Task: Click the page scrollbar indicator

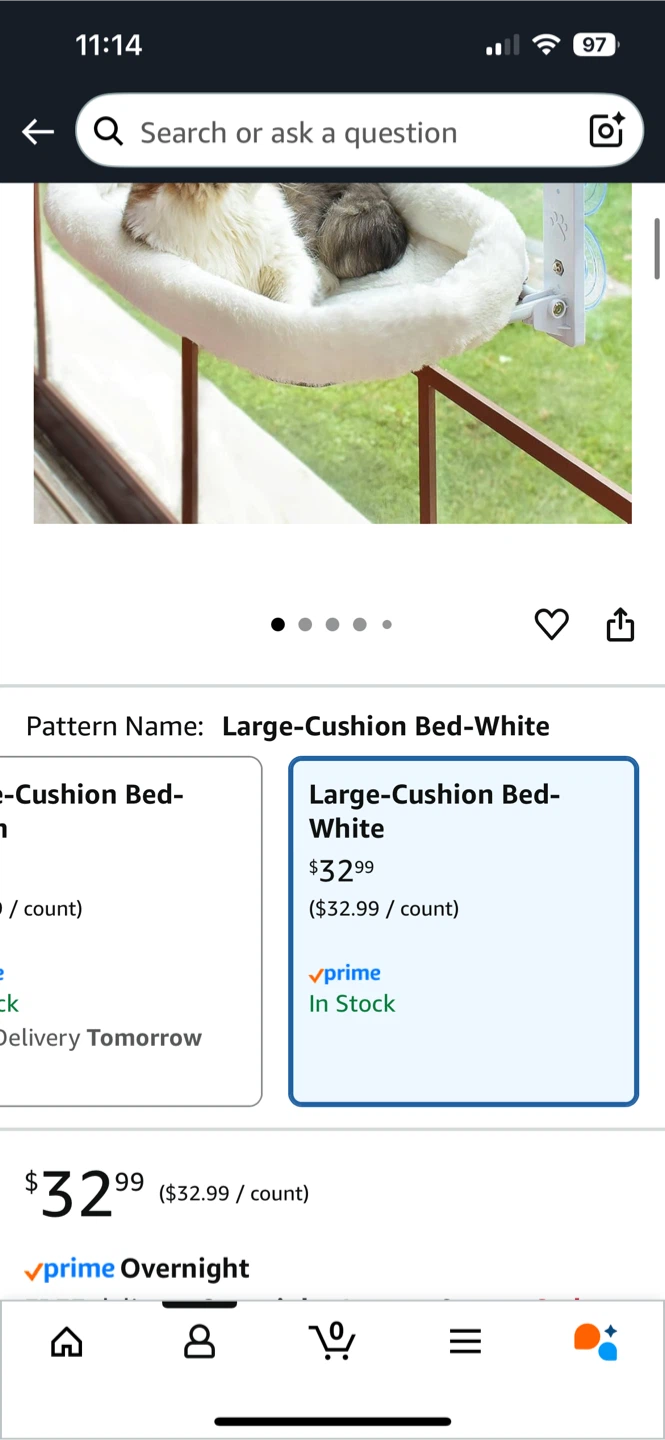Action: [657, 248]
